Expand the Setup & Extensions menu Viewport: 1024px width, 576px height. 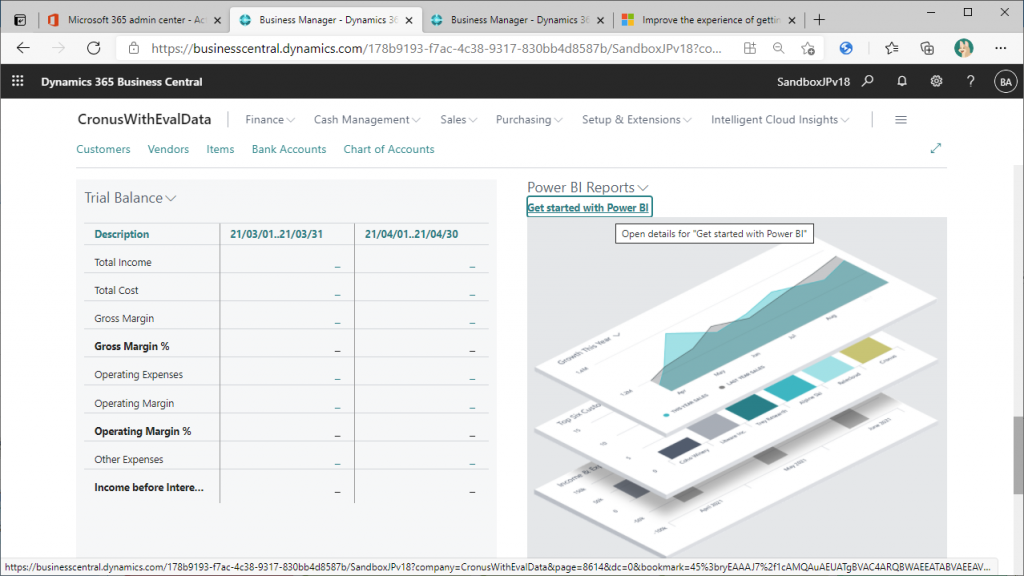pos(637,120)
